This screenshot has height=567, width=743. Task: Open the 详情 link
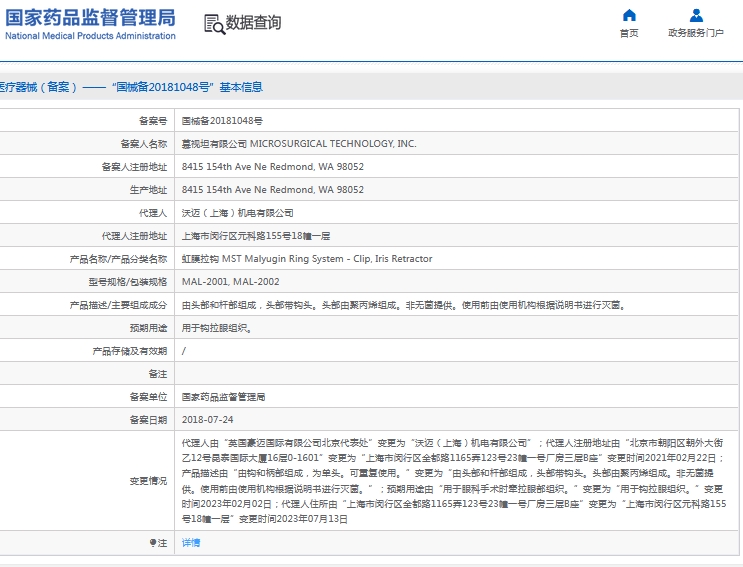pyautogui.click(x=191, y=542)
